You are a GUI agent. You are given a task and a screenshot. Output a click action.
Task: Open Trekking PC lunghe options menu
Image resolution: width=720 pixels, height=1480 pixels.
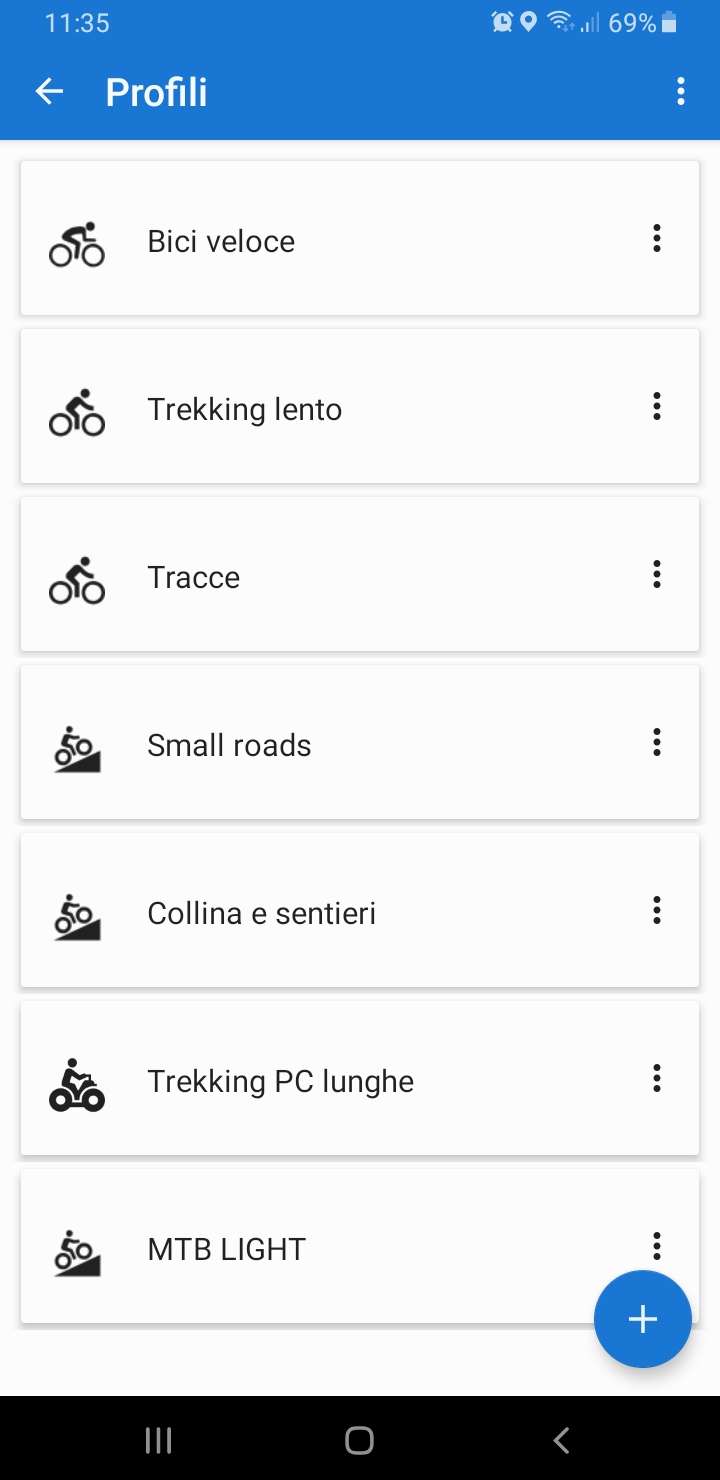click(x=657, y=1078)
